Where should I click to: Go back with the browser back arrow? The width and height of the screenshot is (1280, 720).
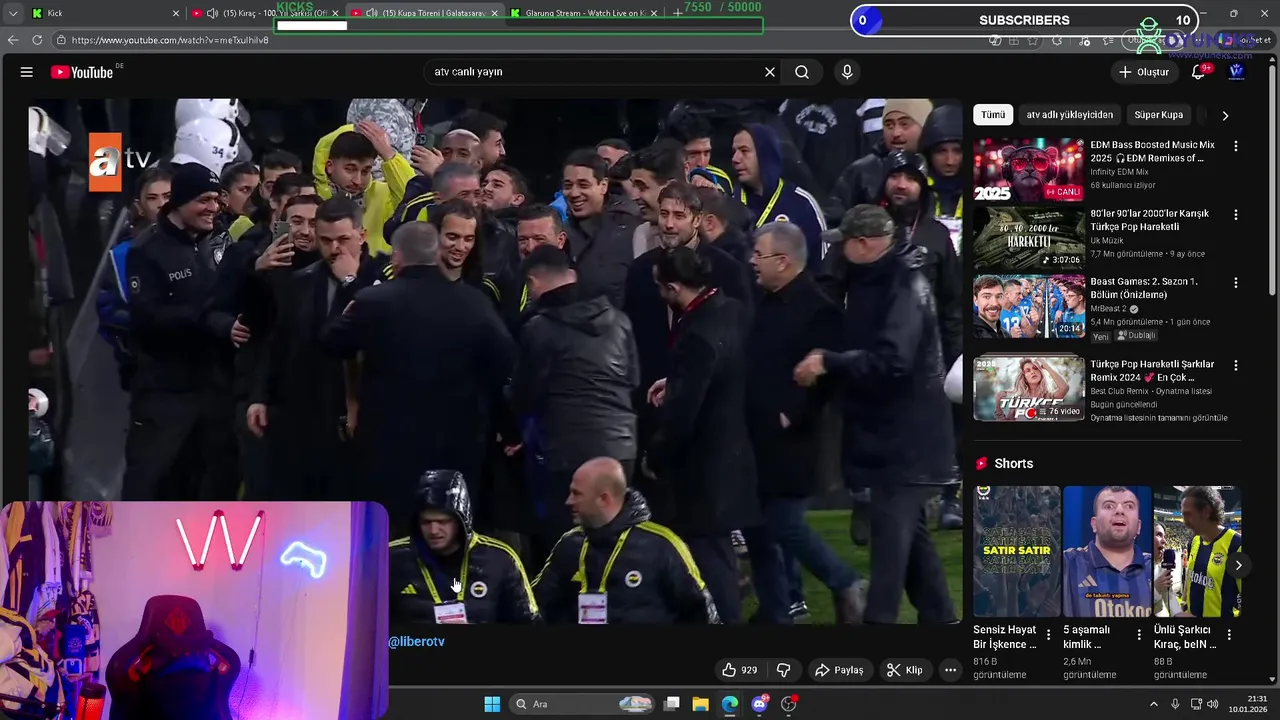point(13,40)
